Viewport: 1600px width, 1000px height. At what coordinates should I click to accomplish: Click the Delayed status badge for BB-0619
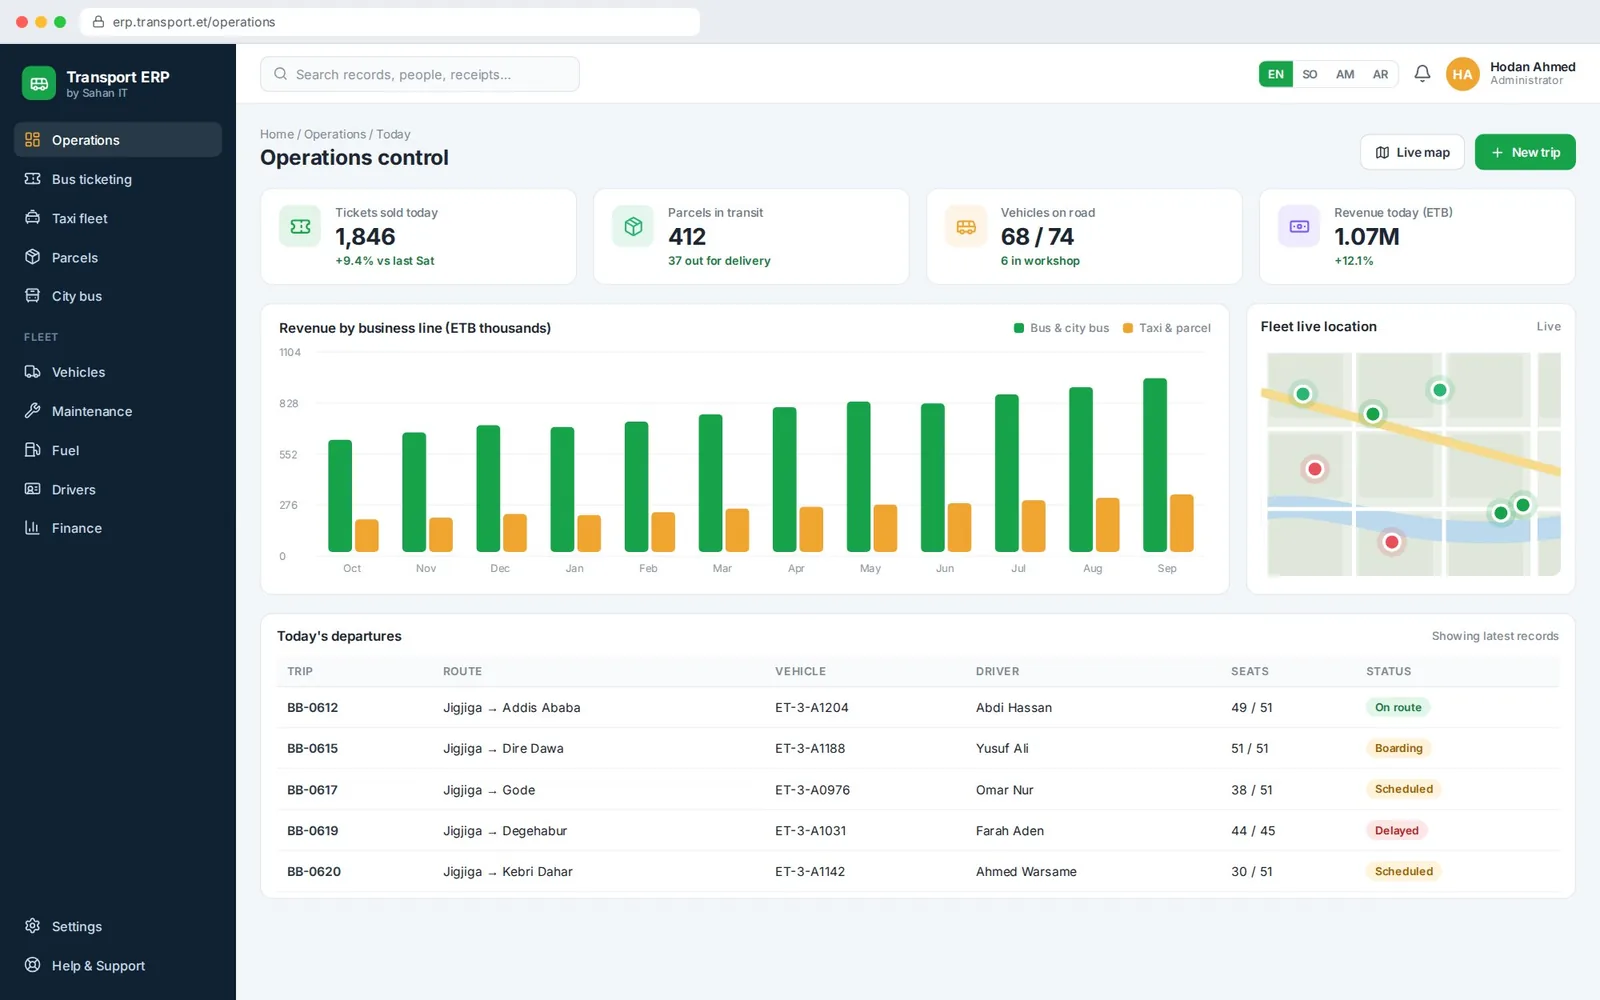pos(1396,830)
